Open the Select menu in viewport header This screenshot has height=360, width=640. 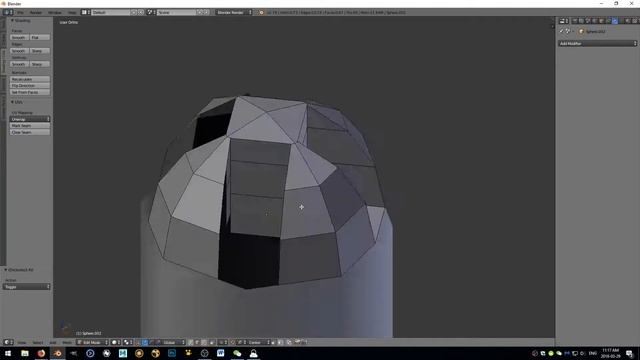[x=38, y=342]
